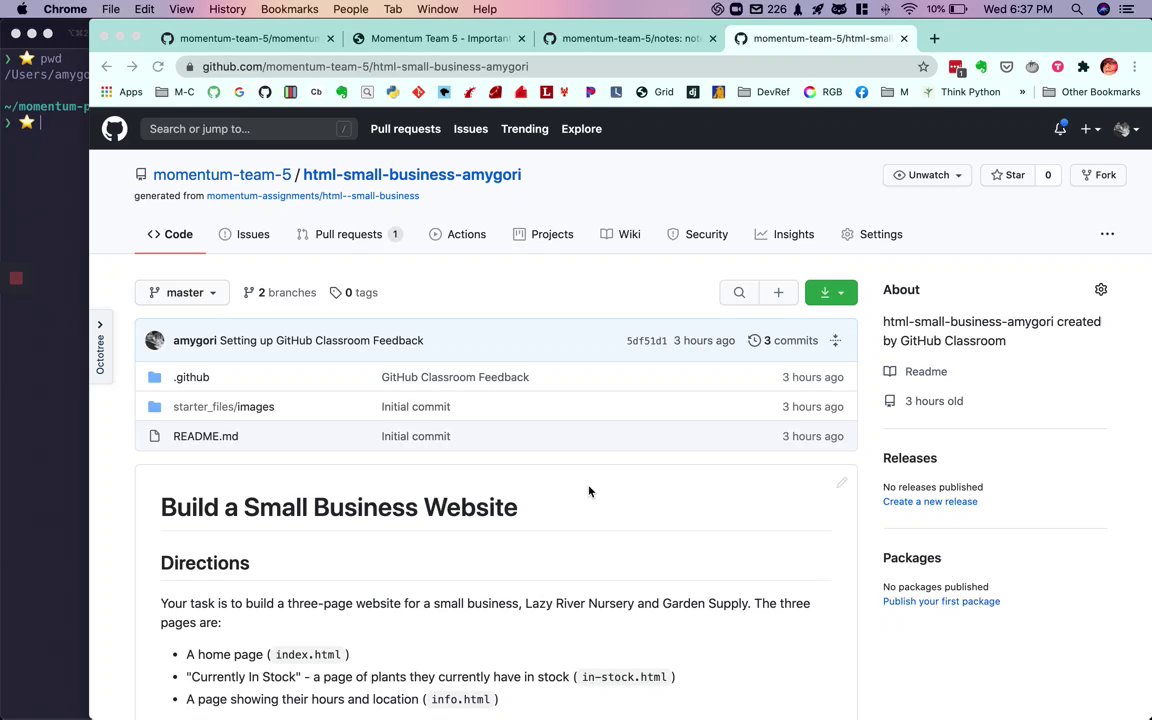The image size is (1152, 720).
Task: Expand the green download code dropdown
Action: click(831, 293)
